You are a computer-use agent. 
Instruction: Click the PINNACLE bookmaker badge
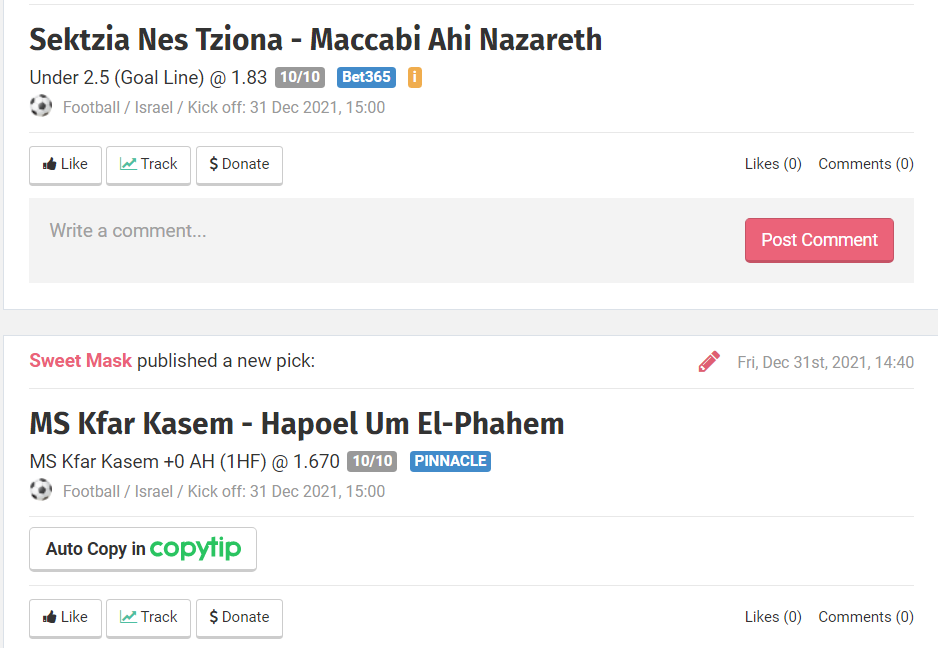point(450,461)
